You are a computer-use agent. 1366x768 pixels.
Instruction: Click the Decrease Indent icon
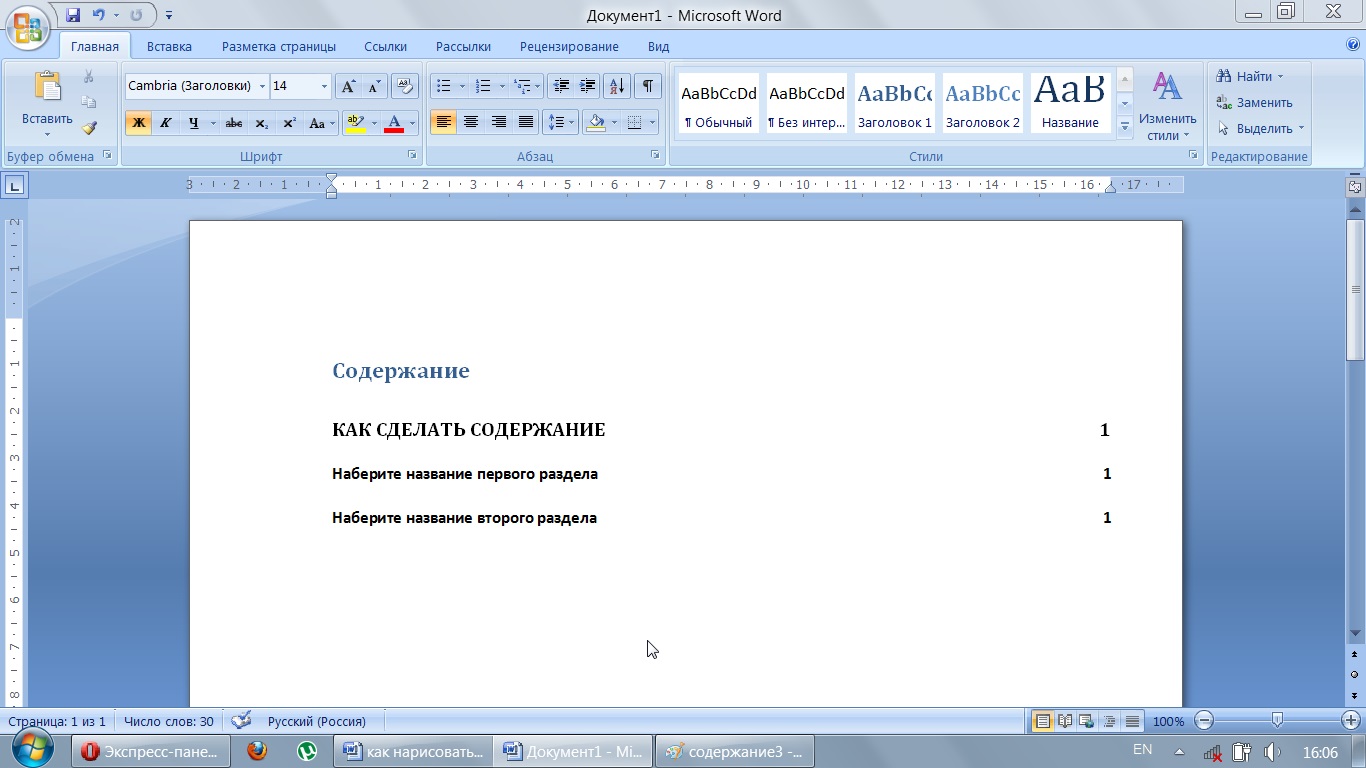tap(561, 86)
